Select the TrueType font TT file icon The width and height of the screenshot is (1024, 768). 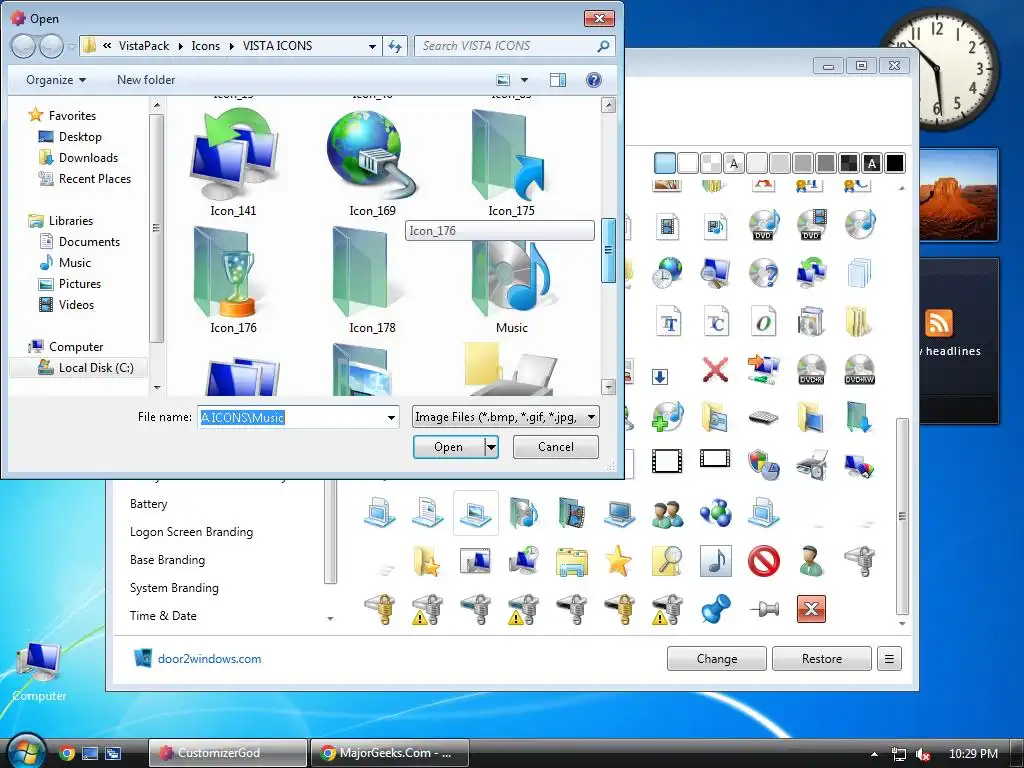(x=668, y=321)
